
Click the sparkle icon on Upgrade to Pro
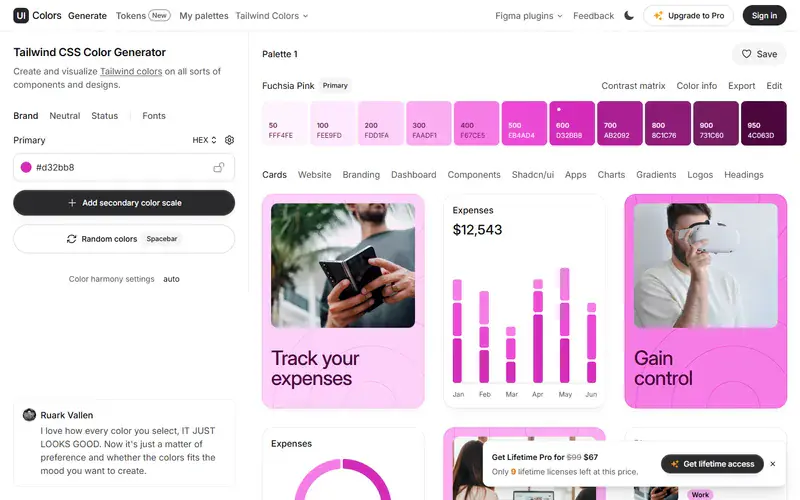tap(658, 15)
